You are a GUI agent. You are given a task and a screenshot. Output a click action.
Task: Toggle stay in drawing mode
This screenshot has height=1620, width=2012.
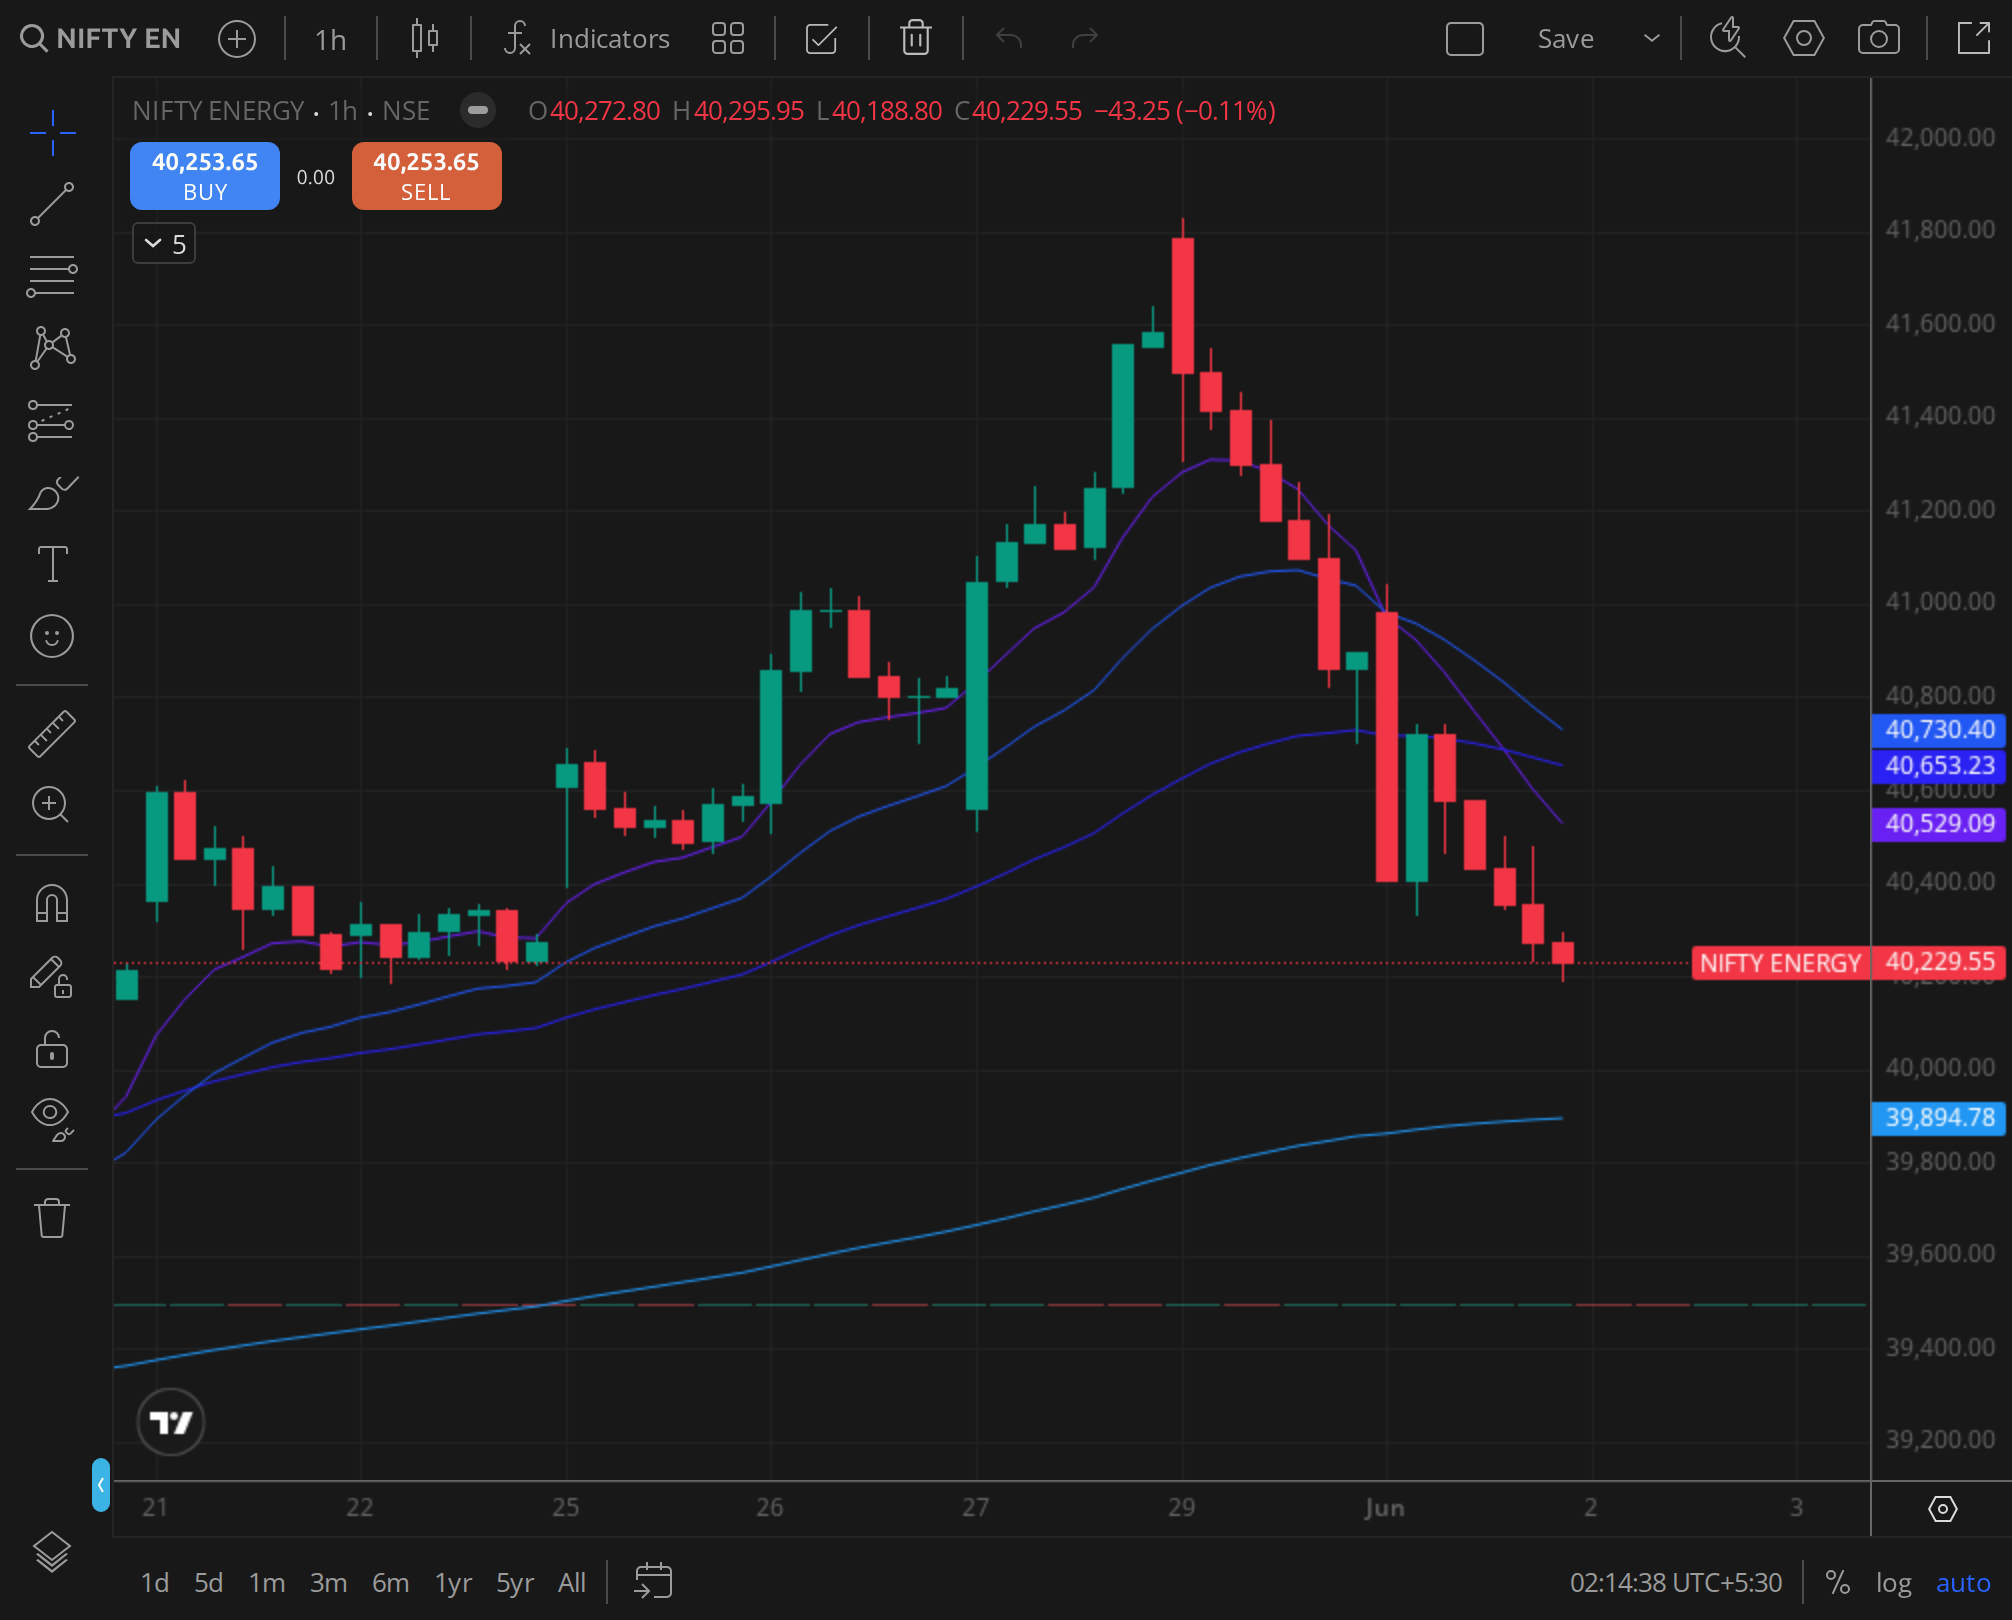[52, 976]
